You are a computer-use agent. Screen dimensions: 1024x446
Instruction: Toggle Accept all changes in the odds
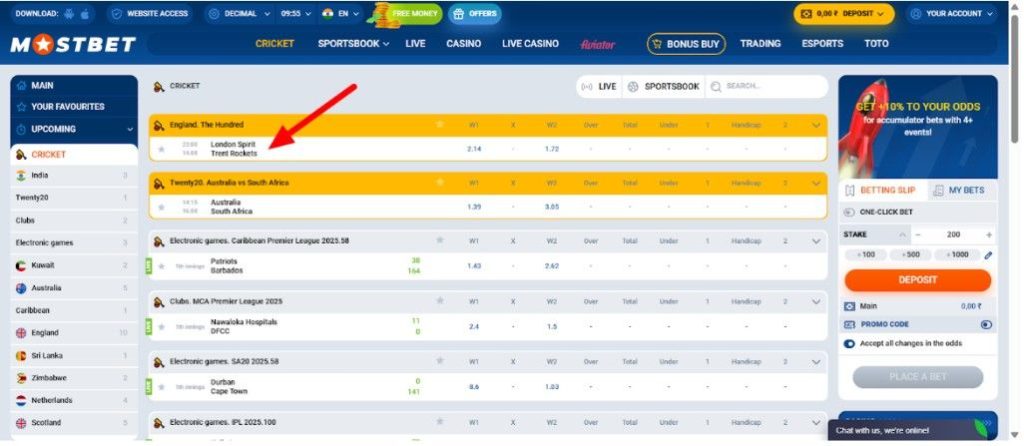pyautogui.click(x=850, y=343)
